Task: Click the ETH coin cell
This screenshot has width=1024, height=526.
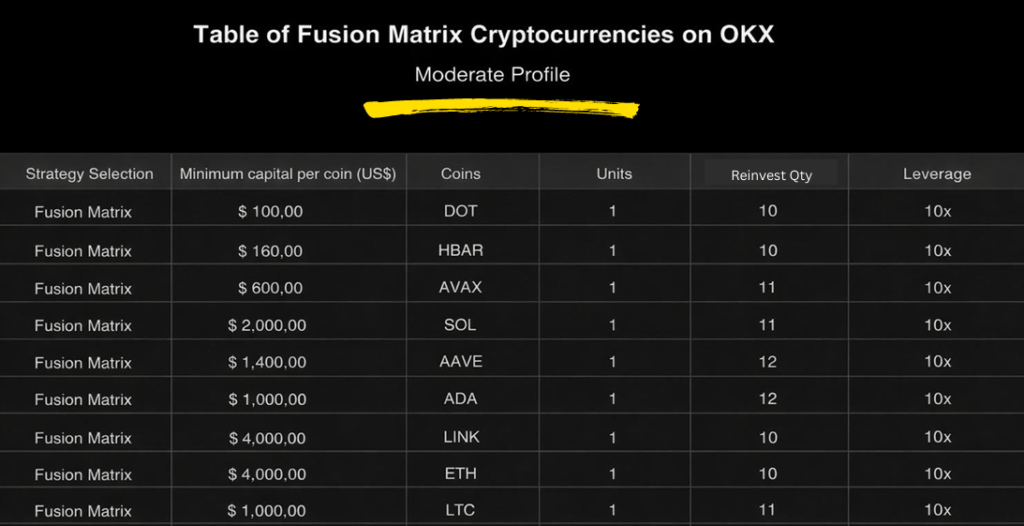Action: click(461, 474)
